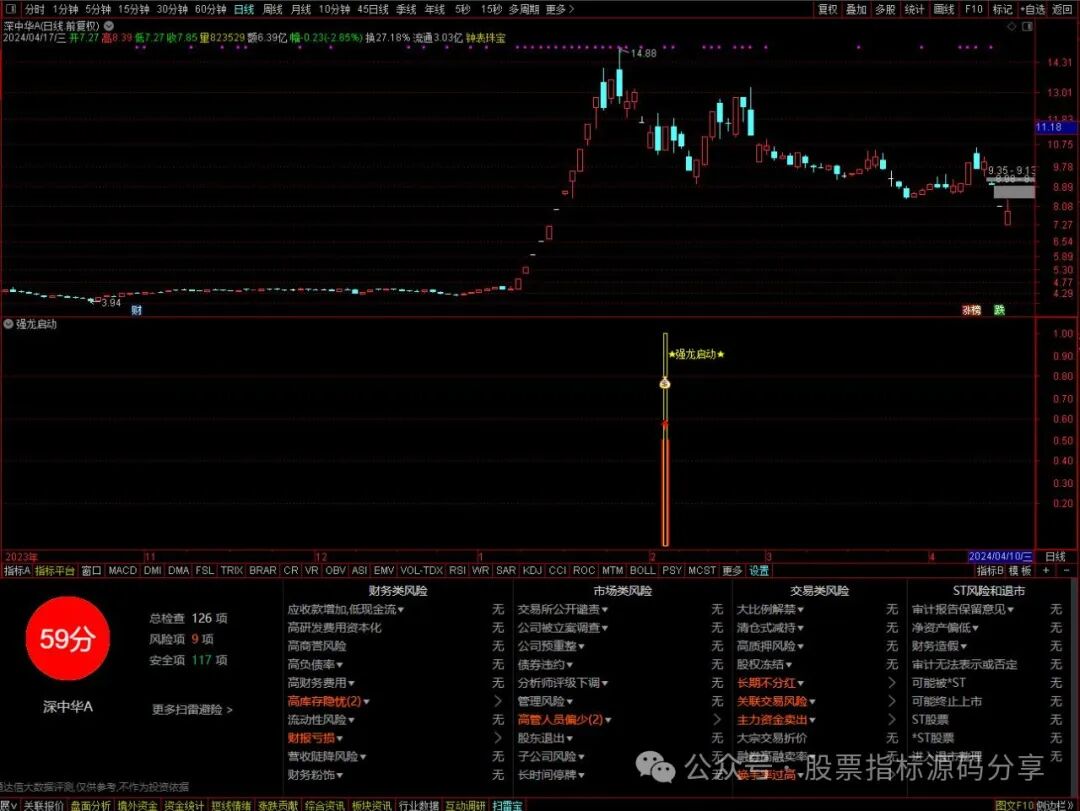Screen dimensions: 1080x811
Task: Switch to 周线 weekly chart
Action: (x=273, y=9)
